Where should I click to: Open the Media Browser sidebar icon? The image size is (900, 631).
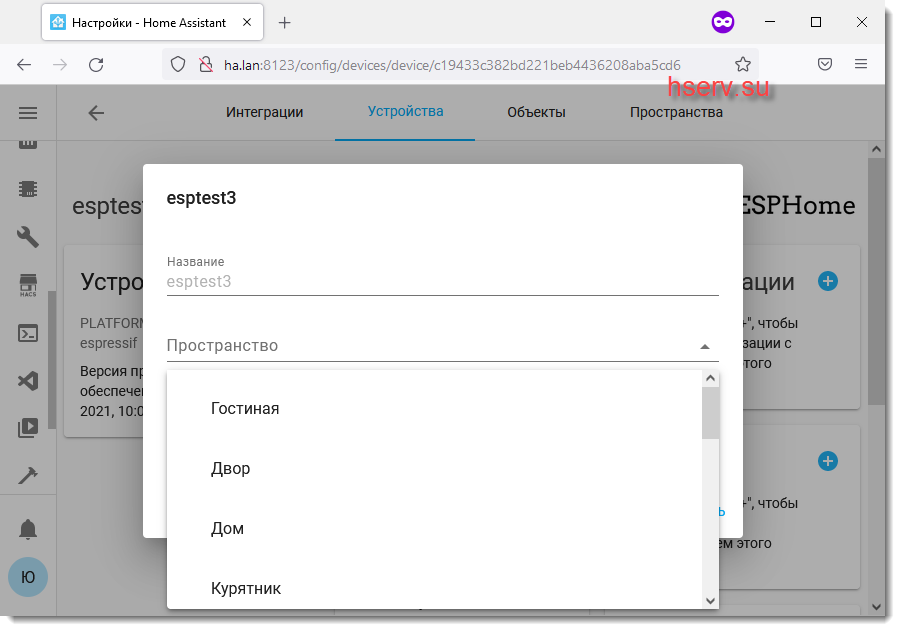(x=28, y=428)
